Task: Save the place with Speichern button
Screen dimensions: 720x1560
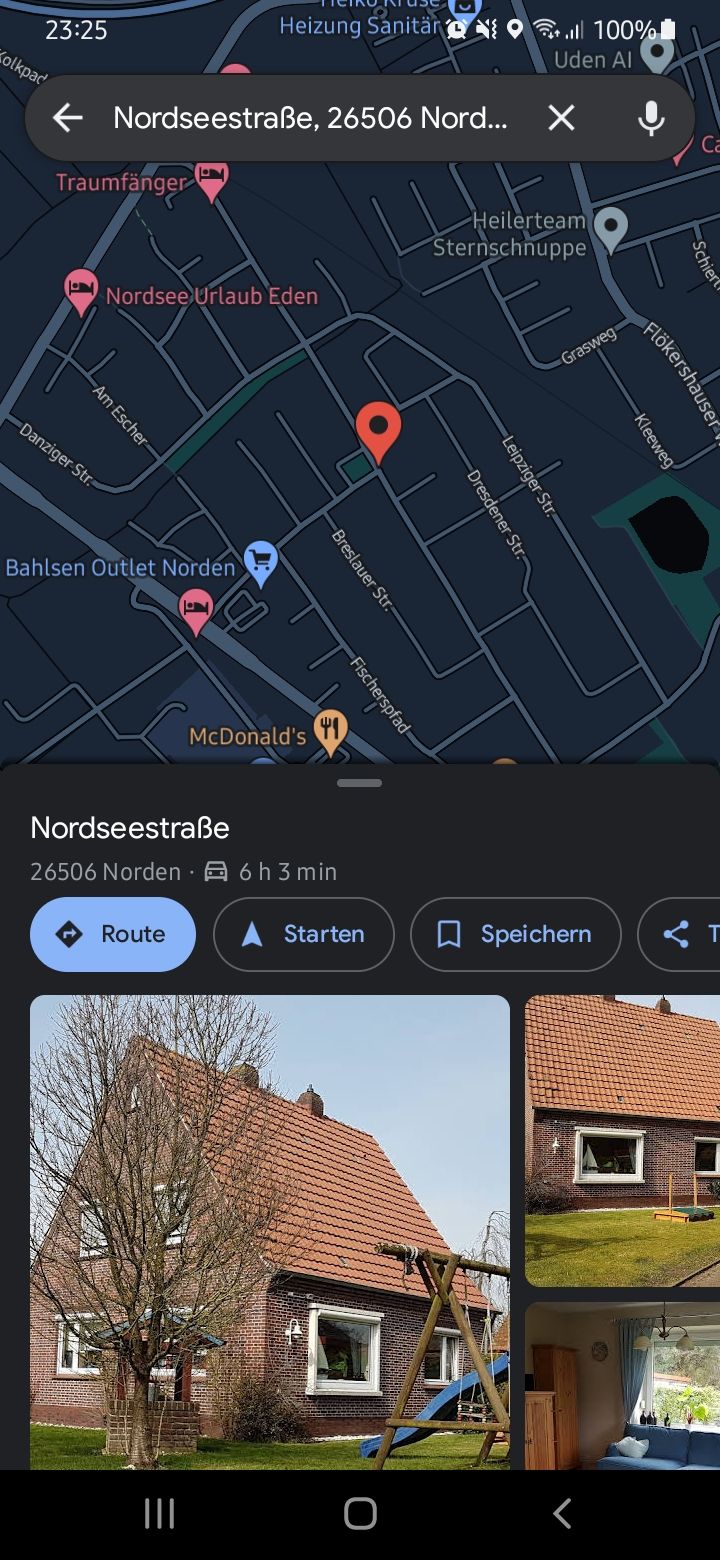Action: click(516, 934)
